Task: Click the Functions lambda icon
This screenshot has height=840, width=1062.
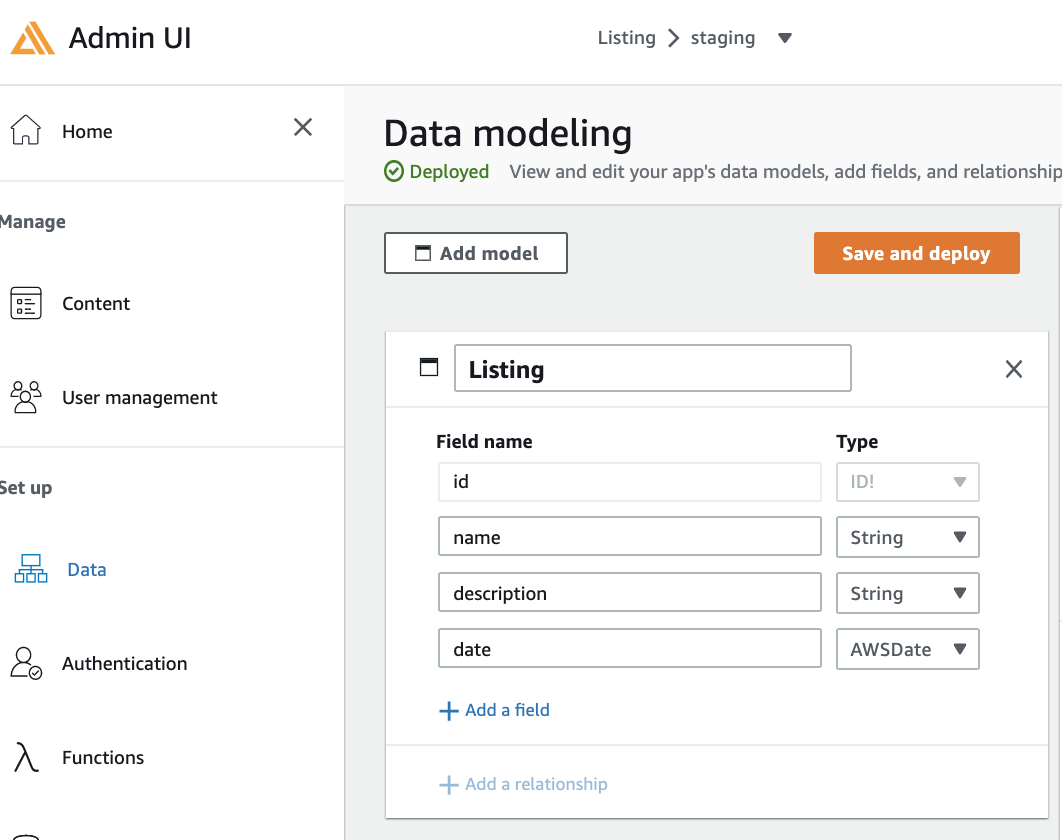Action: [25, 757]
